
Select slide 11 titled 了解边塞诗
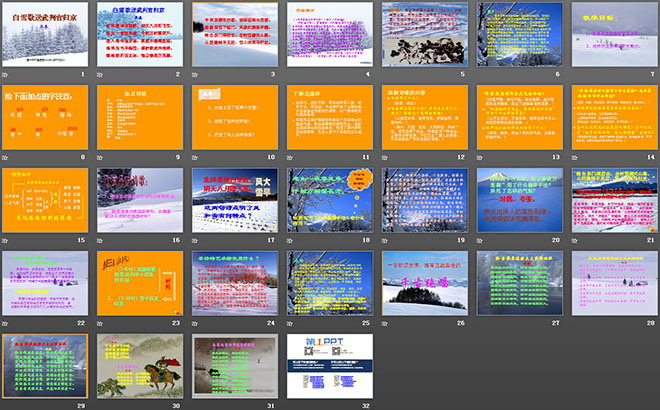(x=327, y=117)
